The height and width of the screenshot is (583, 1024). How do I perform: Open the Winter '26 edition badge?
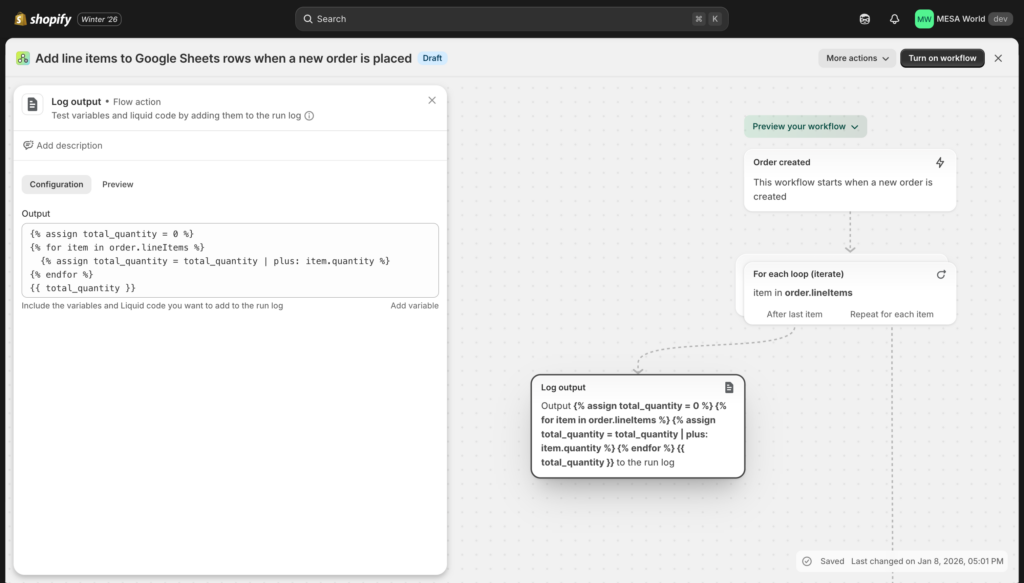pos(99,19)
